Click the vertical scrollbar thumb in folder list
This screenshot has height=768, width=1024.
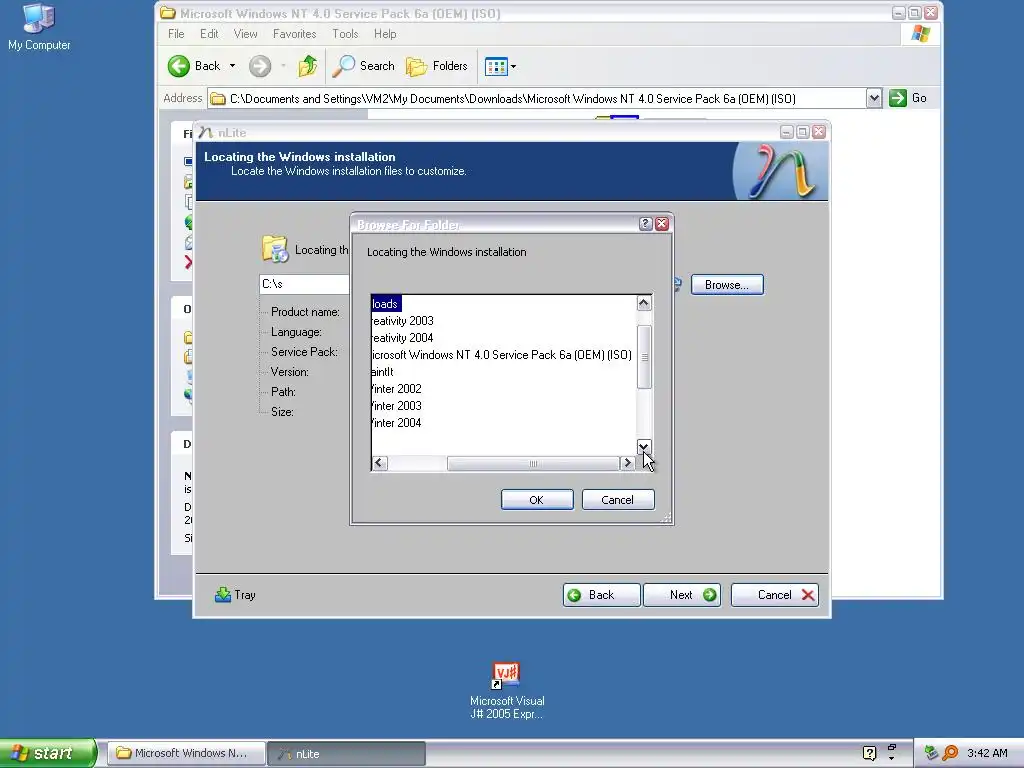point(644,357)
